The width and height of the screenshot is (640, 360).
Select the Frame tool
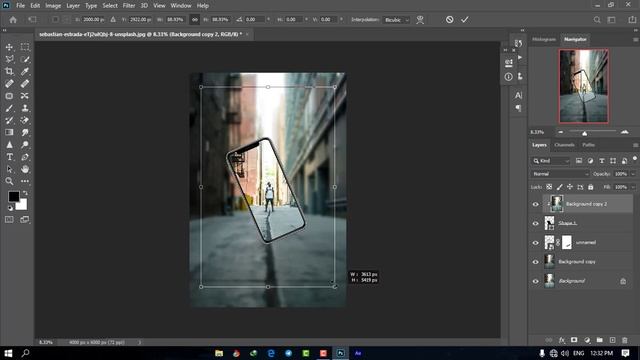point(9,96)
